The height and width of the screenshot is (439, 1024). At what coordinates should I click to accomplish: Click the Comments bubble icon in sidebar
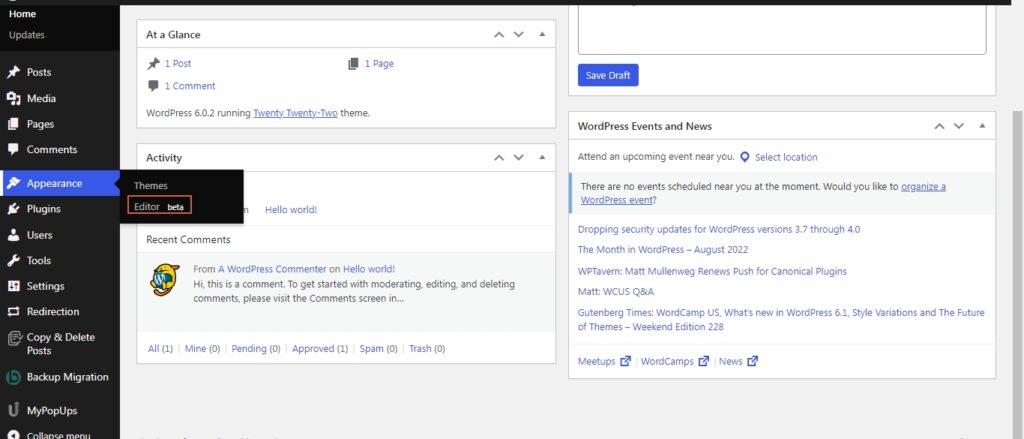[13, 150]
